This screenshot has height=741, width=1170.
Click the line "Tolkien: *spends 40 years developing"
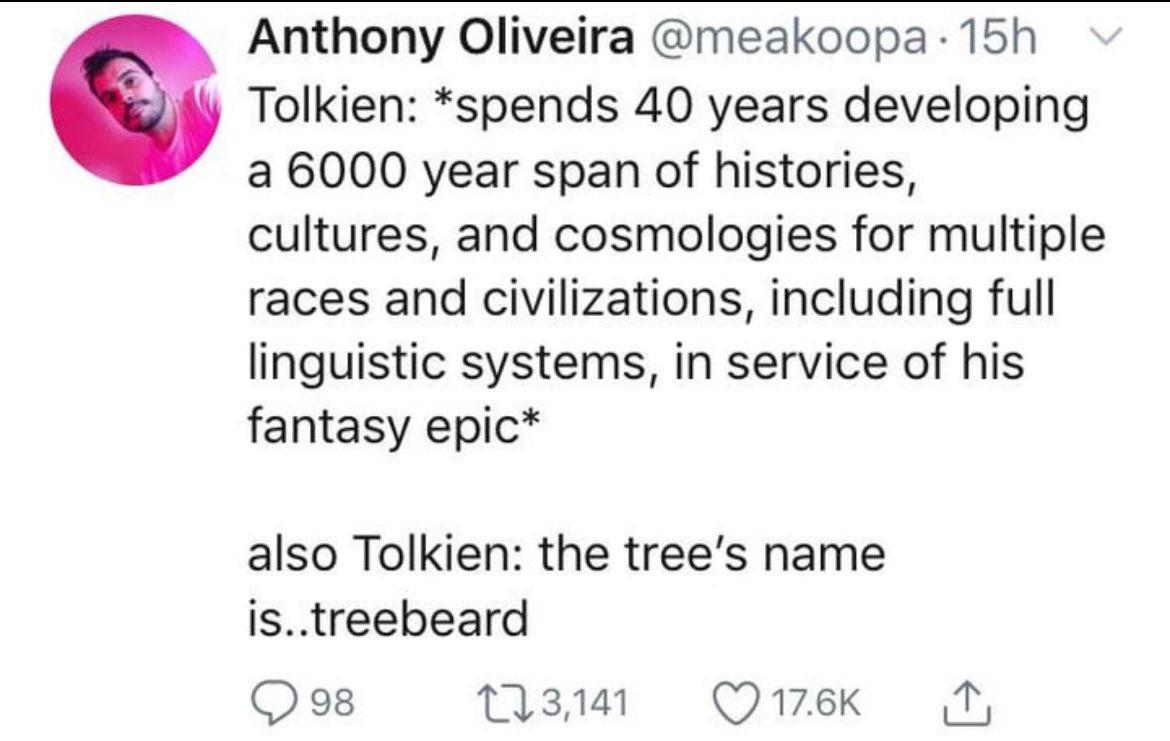point(666,105)
